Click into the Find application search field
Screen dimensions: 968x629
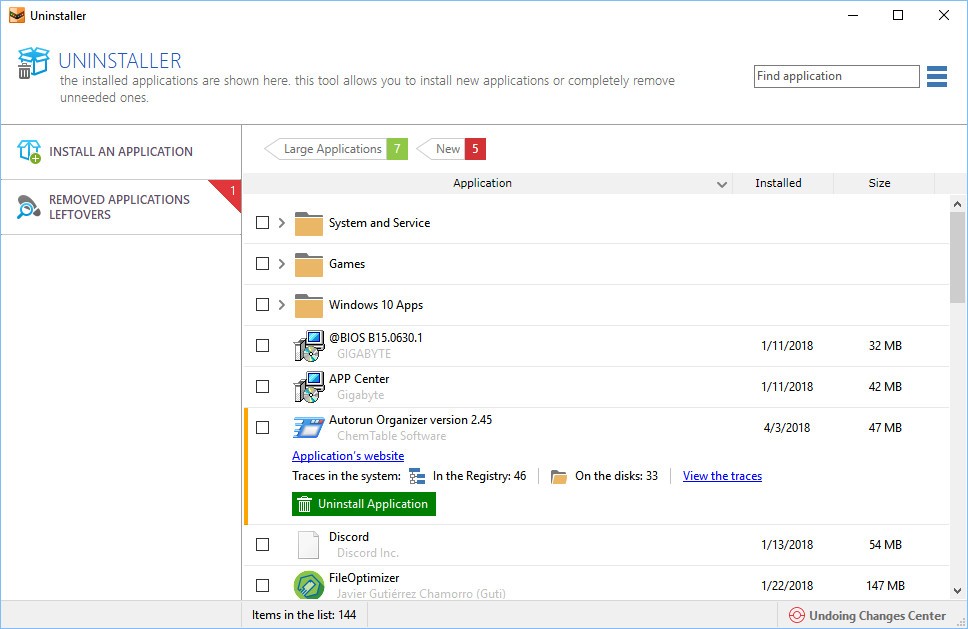pyautogui.click(x=835, y=76)
